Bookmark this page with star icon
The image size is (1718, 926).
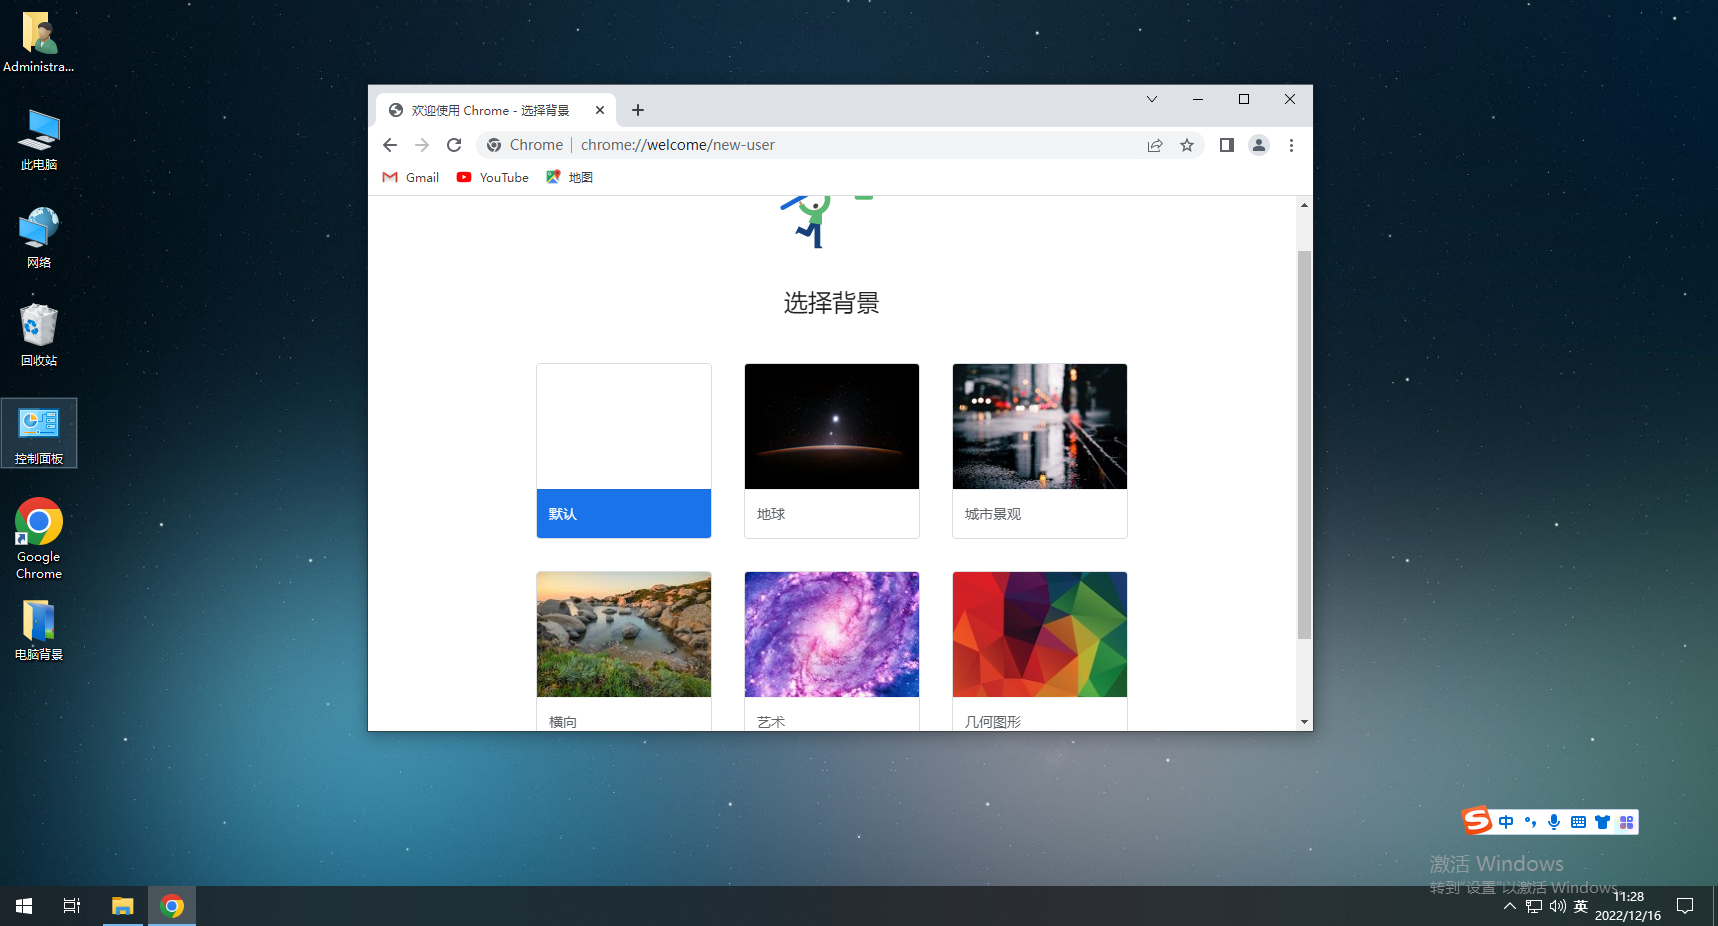coord(1187,145)
